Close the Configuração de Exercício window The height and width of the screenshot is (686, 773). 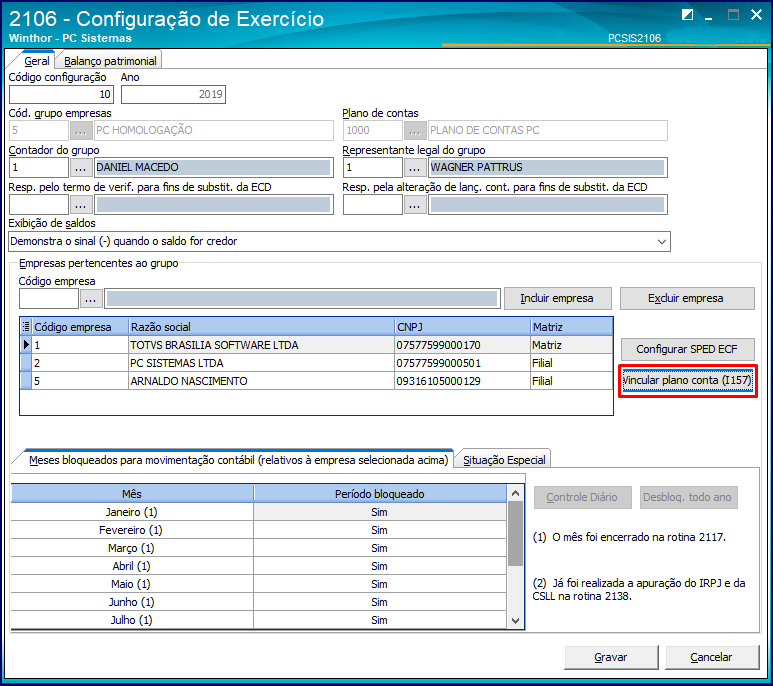tap(756, 15)
